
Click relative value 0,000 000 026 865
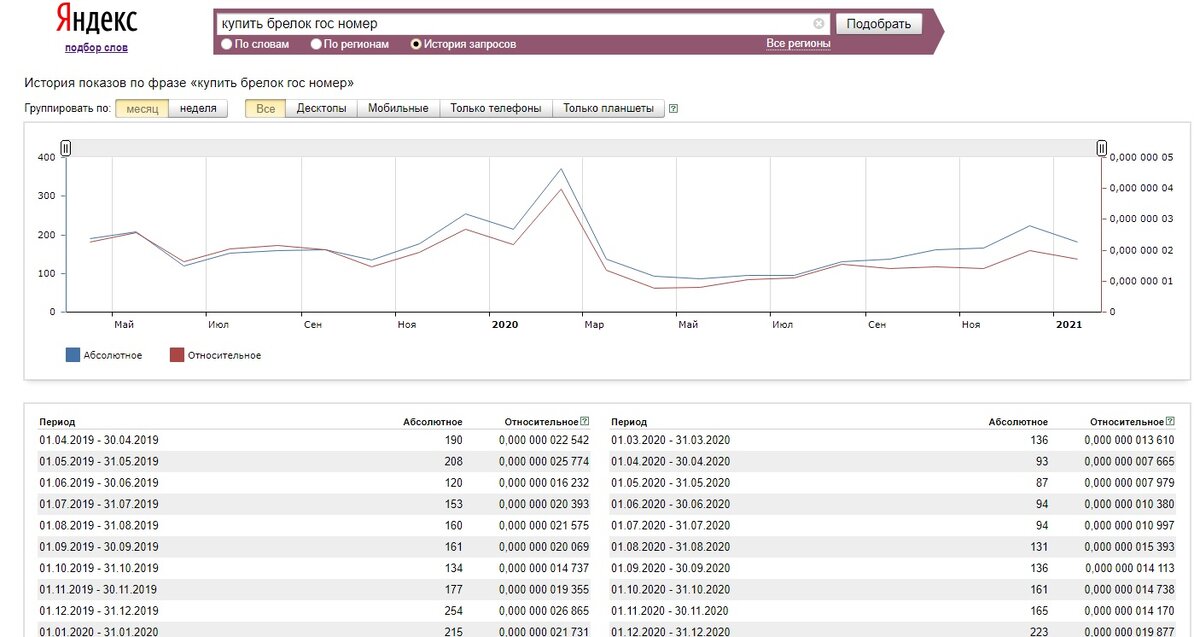pos(543,611)
